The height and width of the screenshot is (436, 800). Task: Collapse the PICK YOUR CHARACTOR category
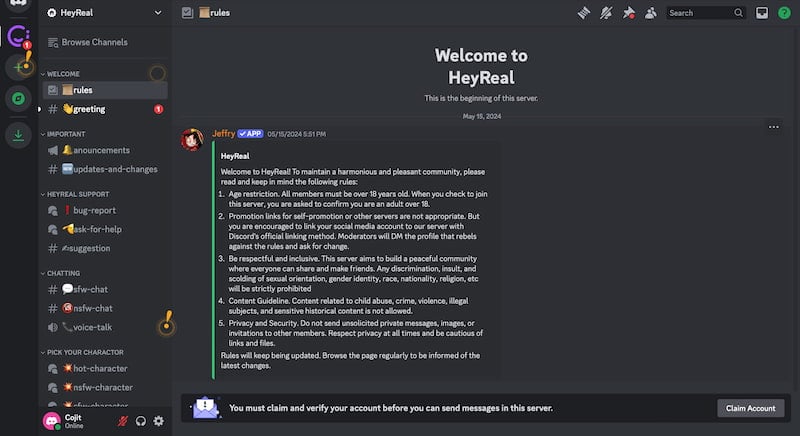pyautogui.click(x=82, y=352)
